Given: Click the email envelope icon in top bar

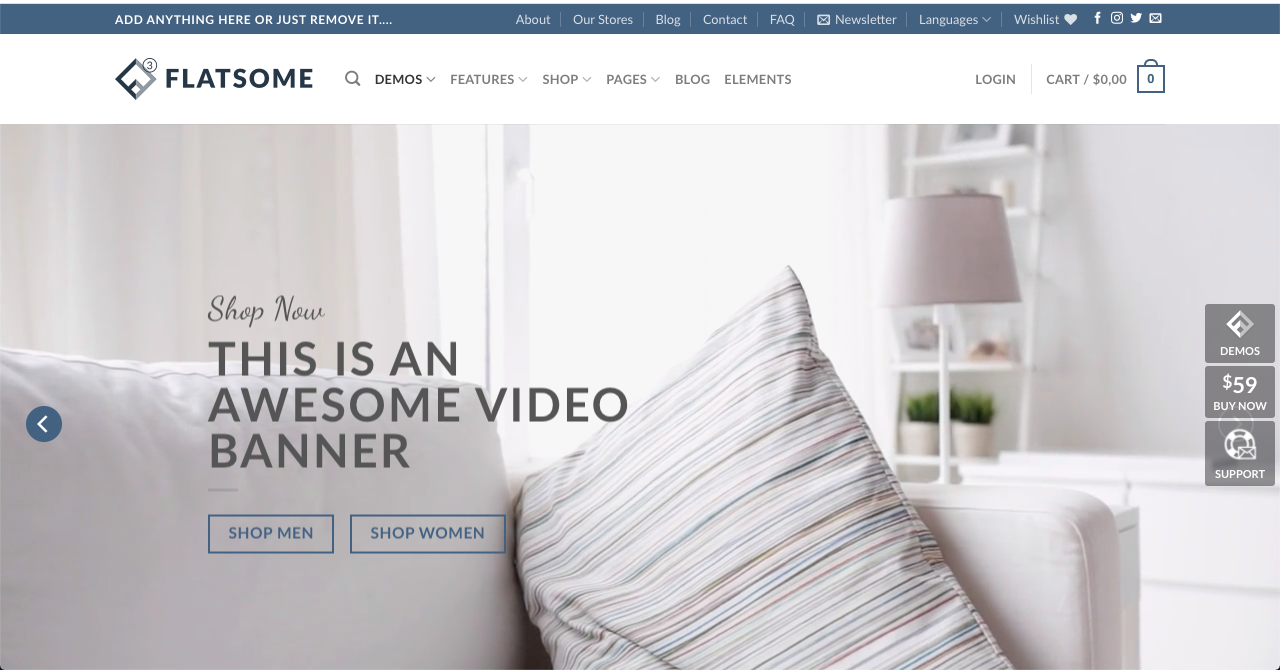Looking at the screenshot, I should point(1156,18).
